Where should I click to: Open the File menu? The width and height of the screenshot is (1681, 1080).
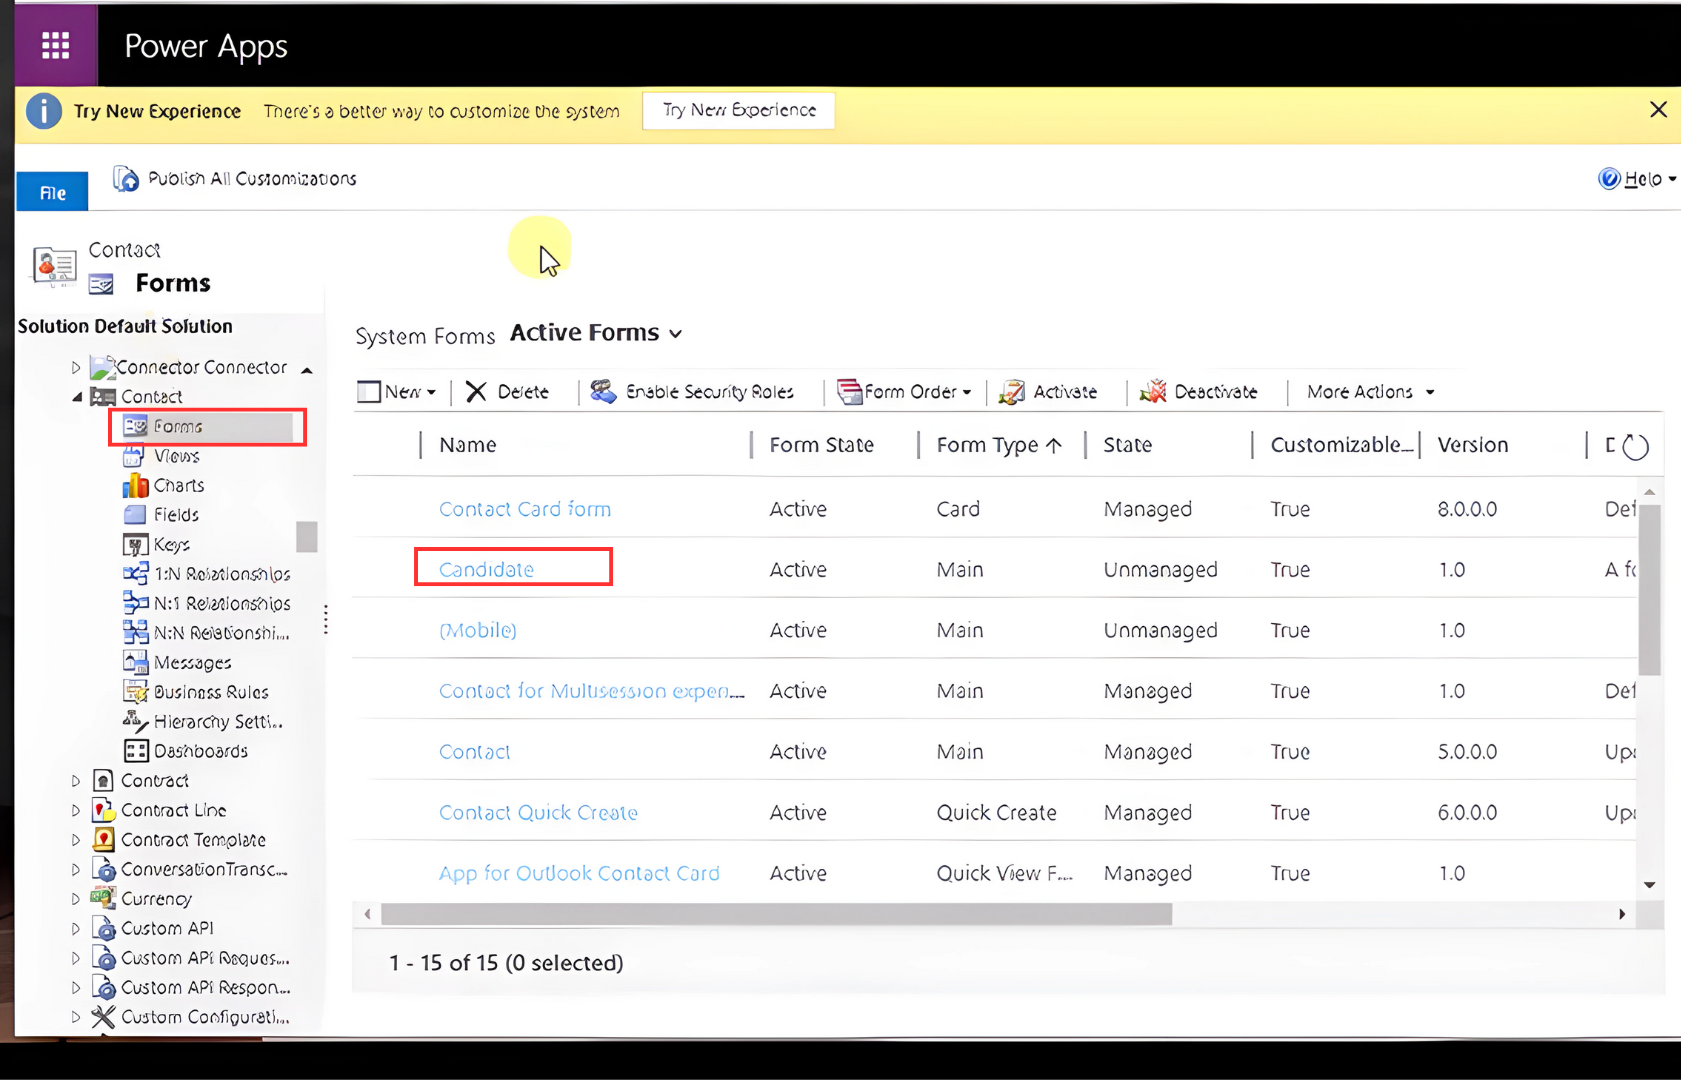point(52,192)
